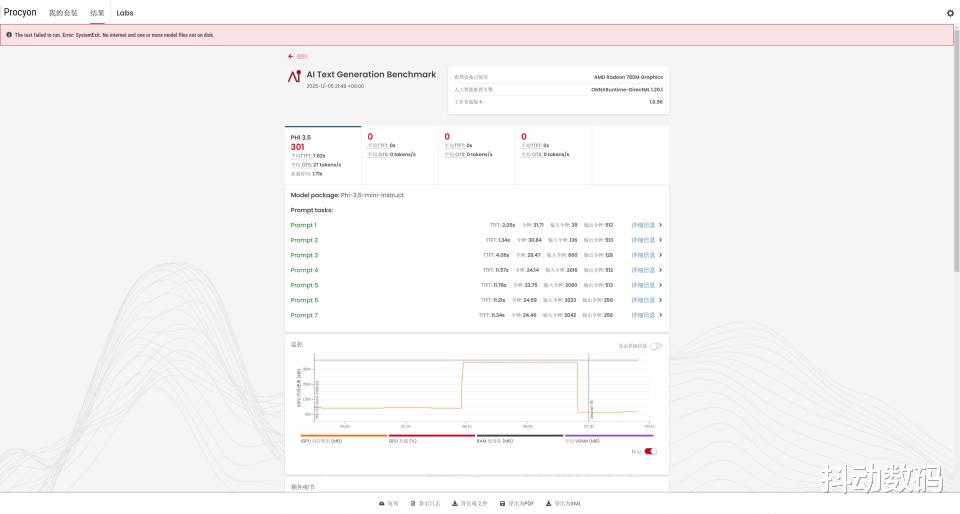
Task: Open the Labs tab
Action: click(x=125, y=13)
